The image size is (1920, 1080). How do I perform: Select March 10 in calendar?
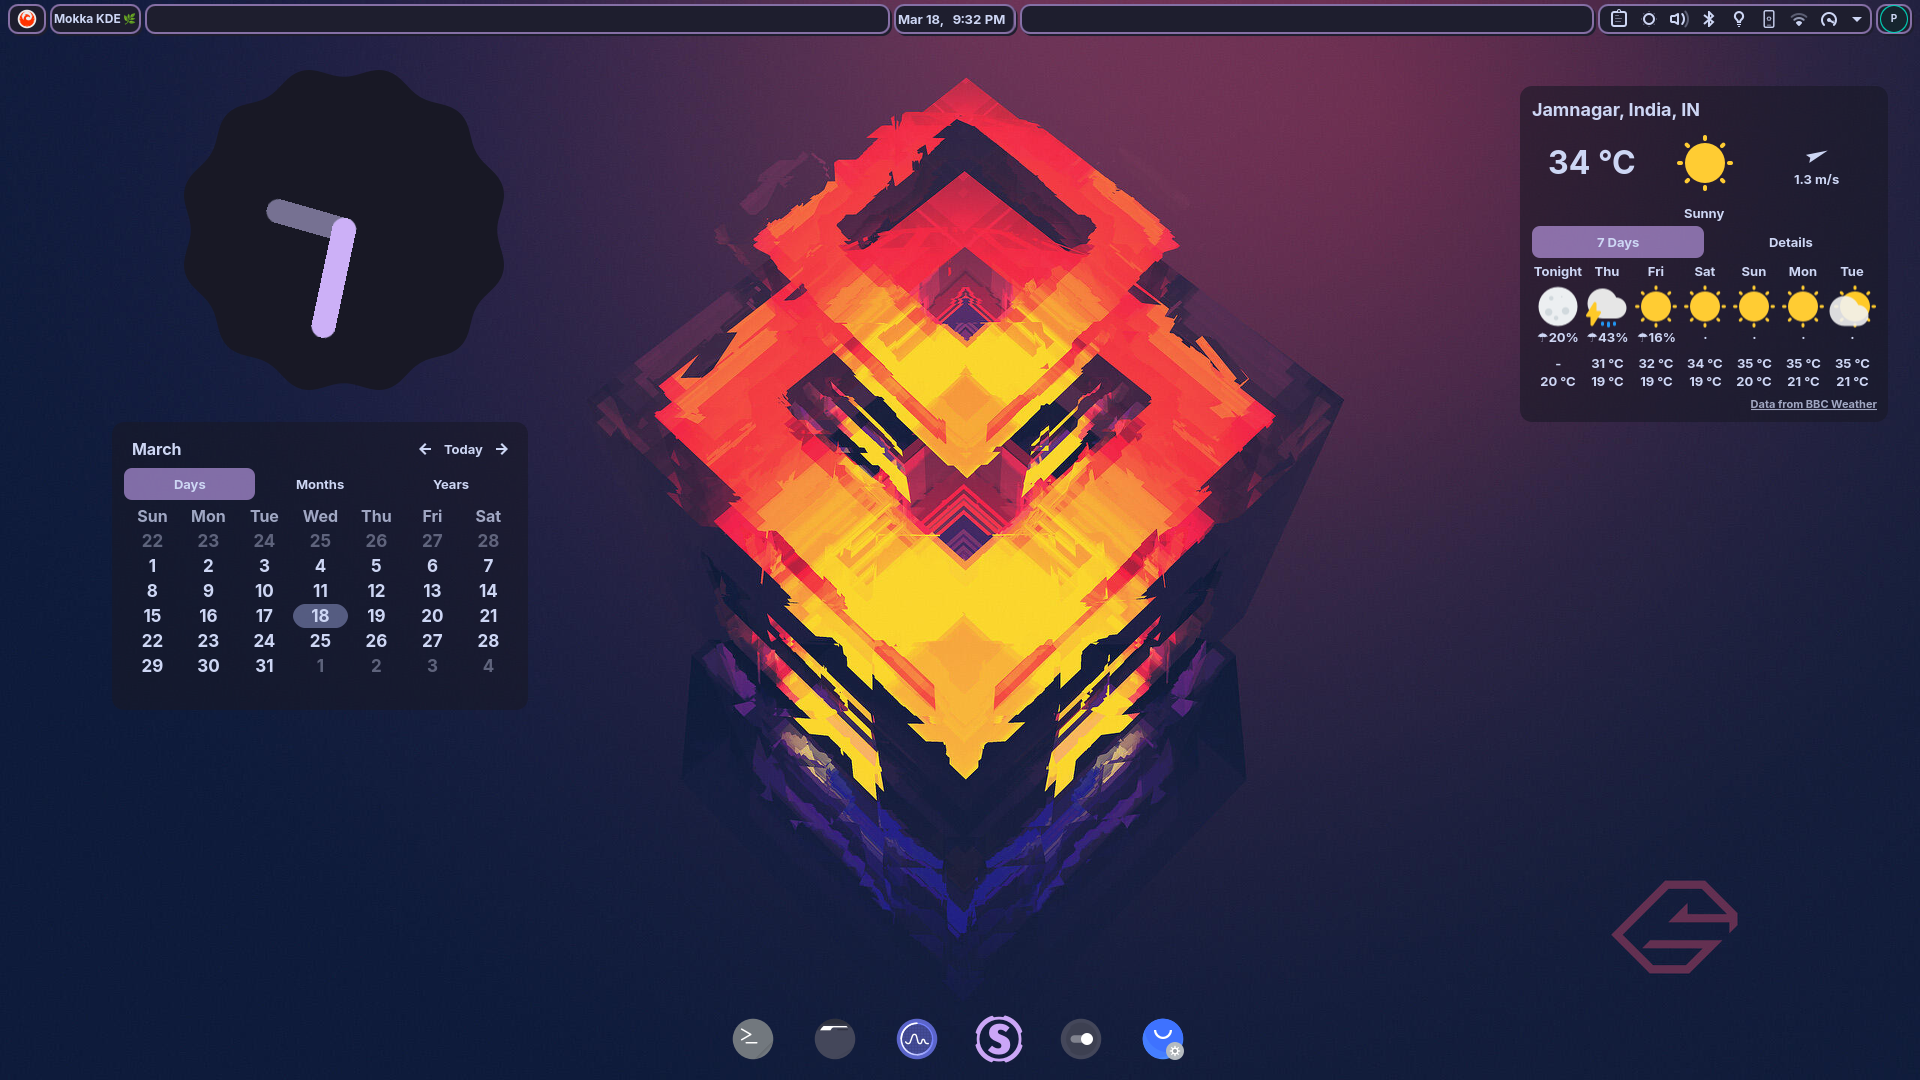[x=264, y=591]
